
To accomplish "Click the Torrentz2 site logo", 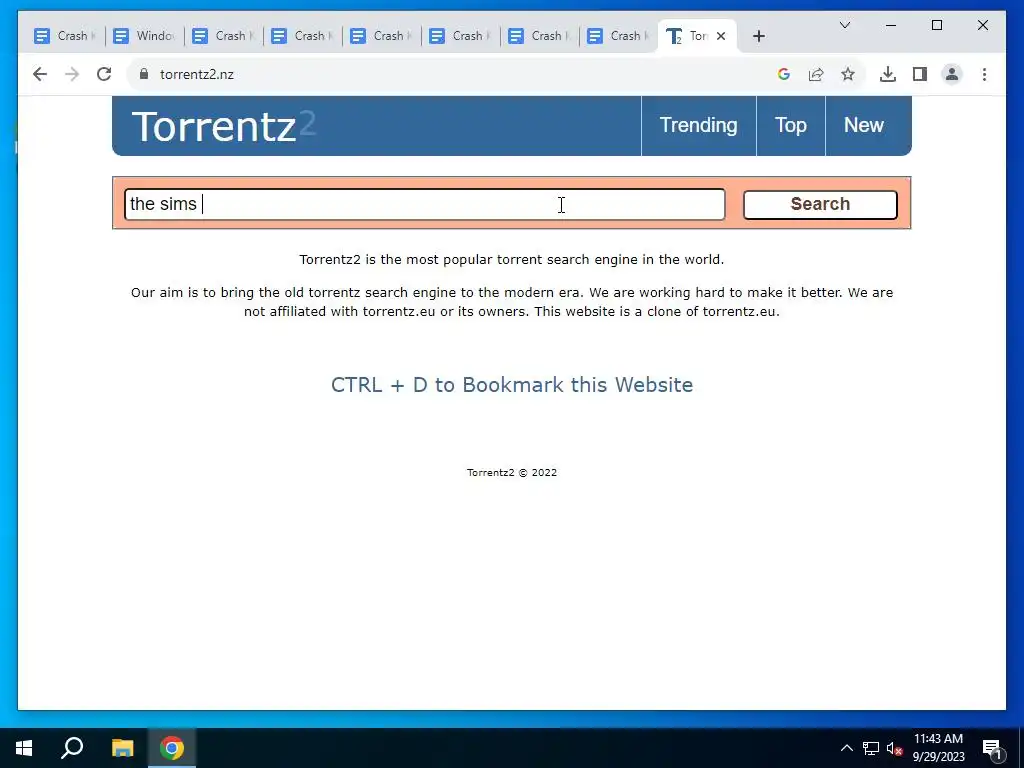I will [x=223, y=125].
